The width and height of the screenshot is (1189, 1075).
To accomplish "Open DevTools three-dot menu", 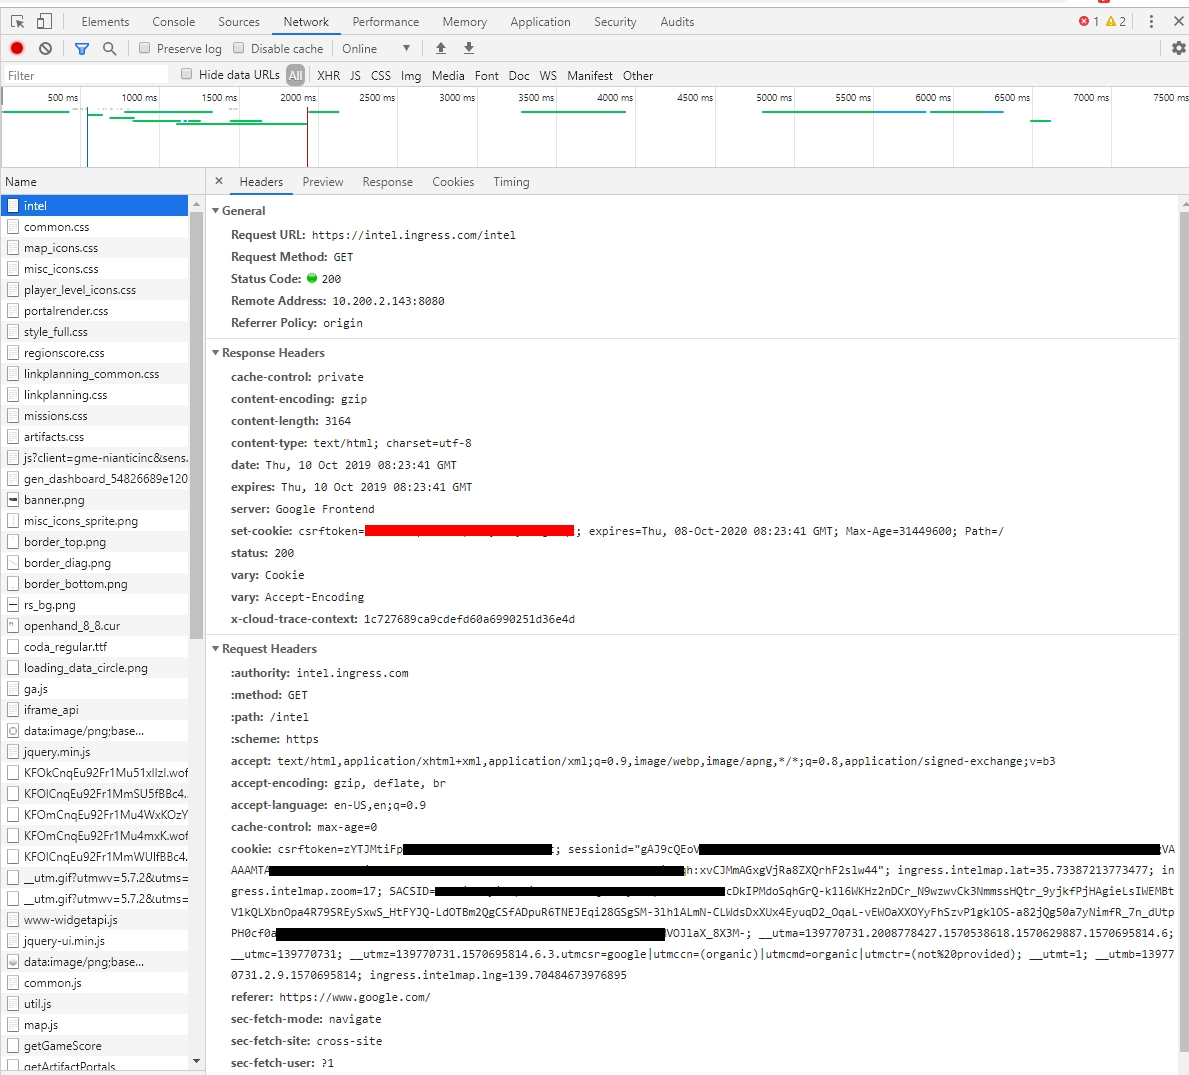I will 1151,22.
